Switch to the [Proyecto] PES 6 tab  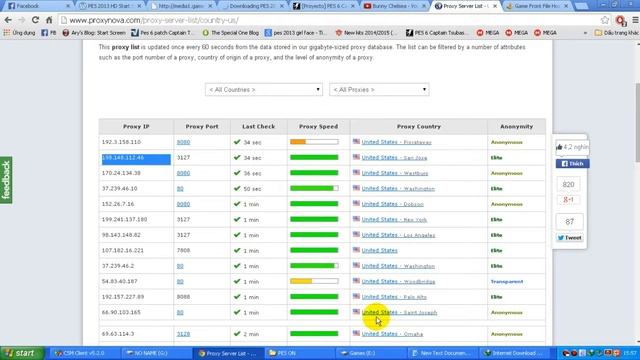coord(324,6)
